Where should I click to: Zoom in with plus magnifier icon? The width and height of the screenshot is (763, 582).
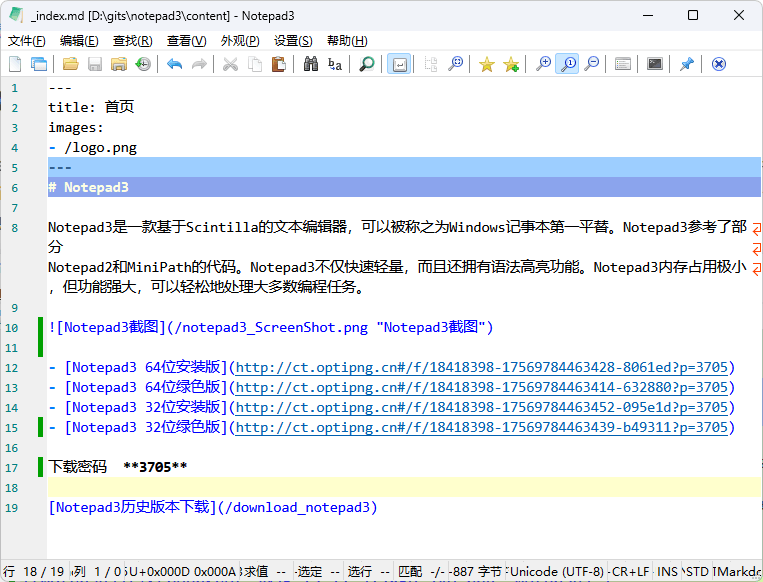point(543,64)
